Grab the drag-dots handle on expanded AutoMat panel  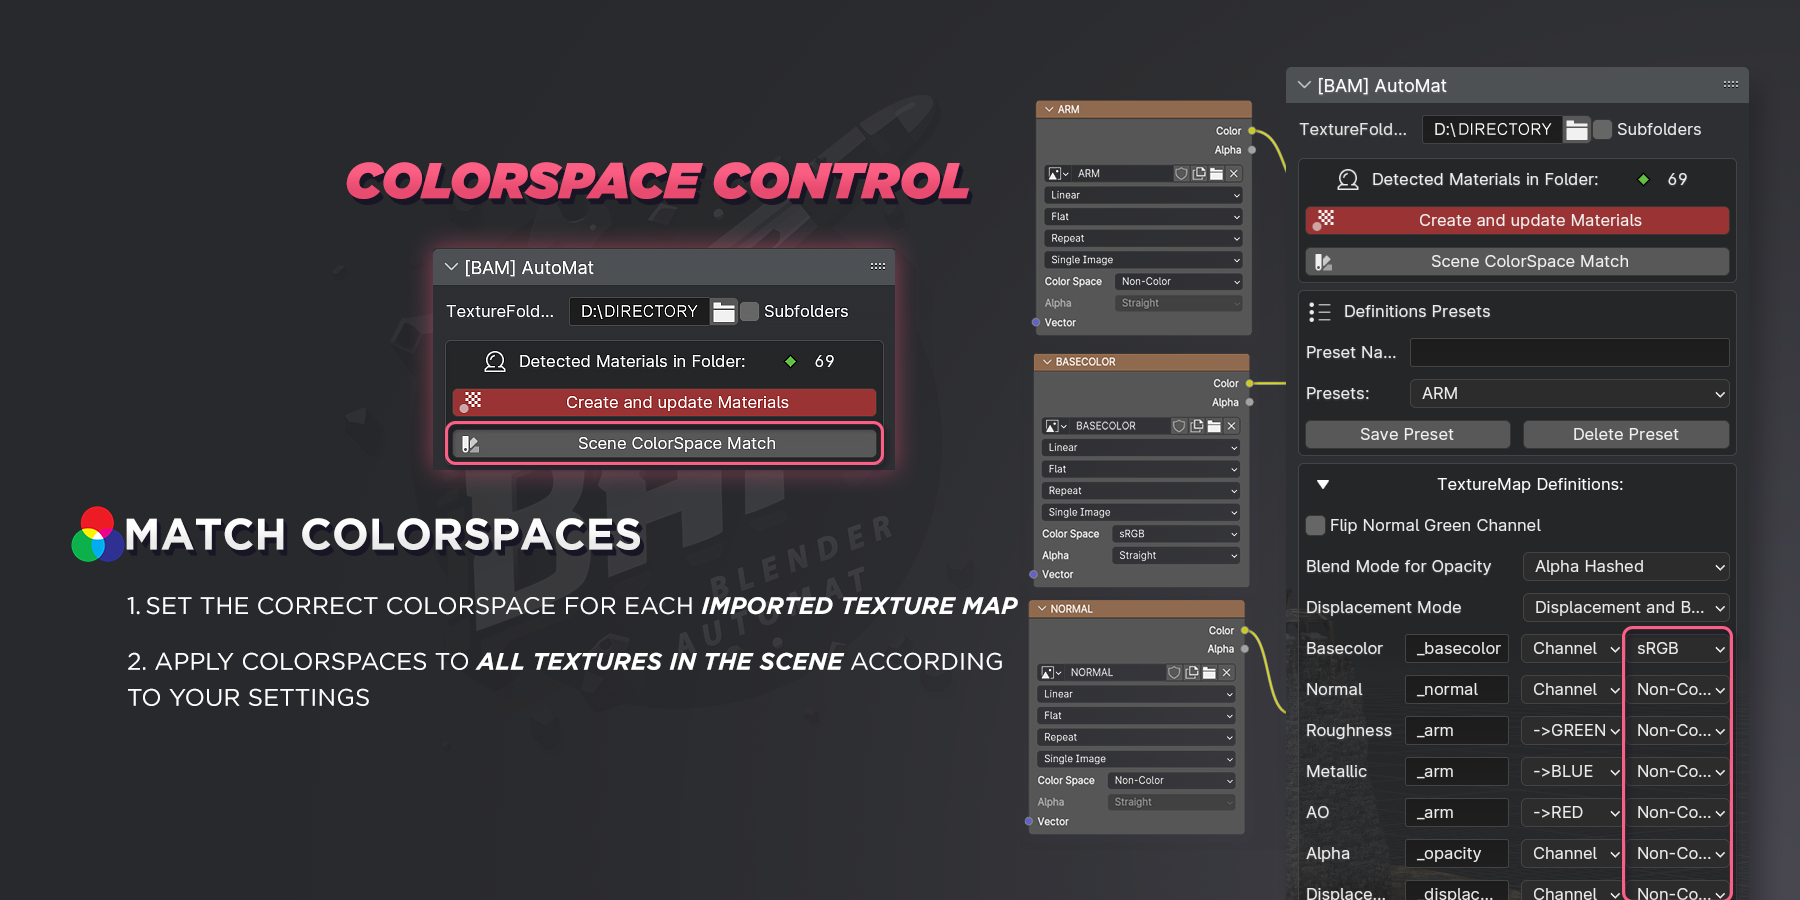(x=1731, y=84)
